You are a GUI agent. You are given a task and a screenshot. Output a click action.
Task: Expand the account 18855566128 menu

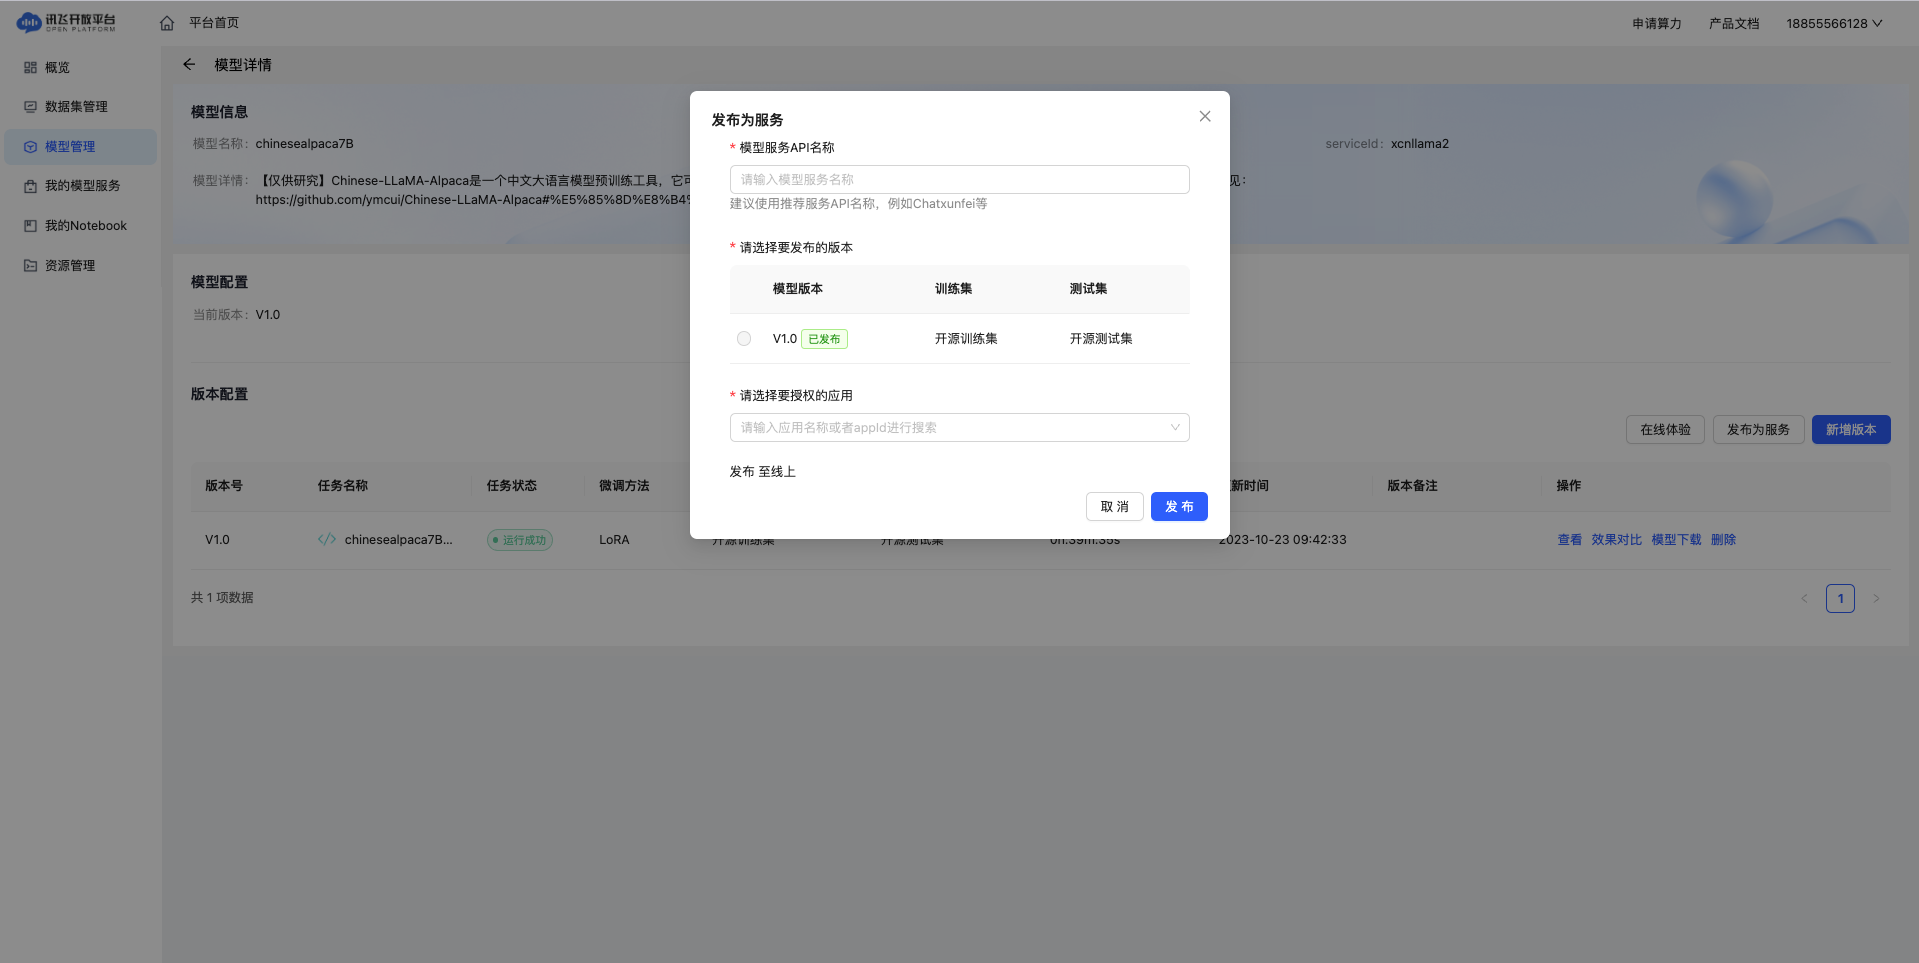click(1835, 23)
